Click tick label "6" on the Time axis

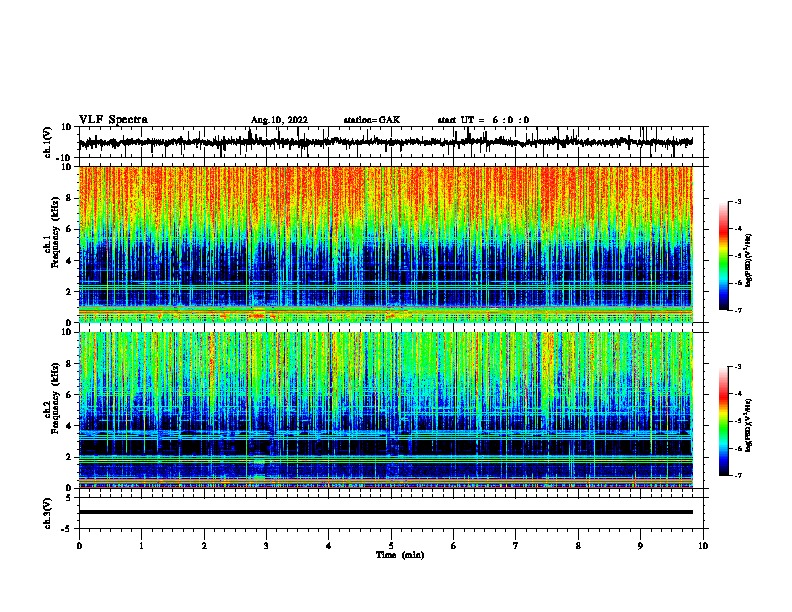[x=454, y=546]
